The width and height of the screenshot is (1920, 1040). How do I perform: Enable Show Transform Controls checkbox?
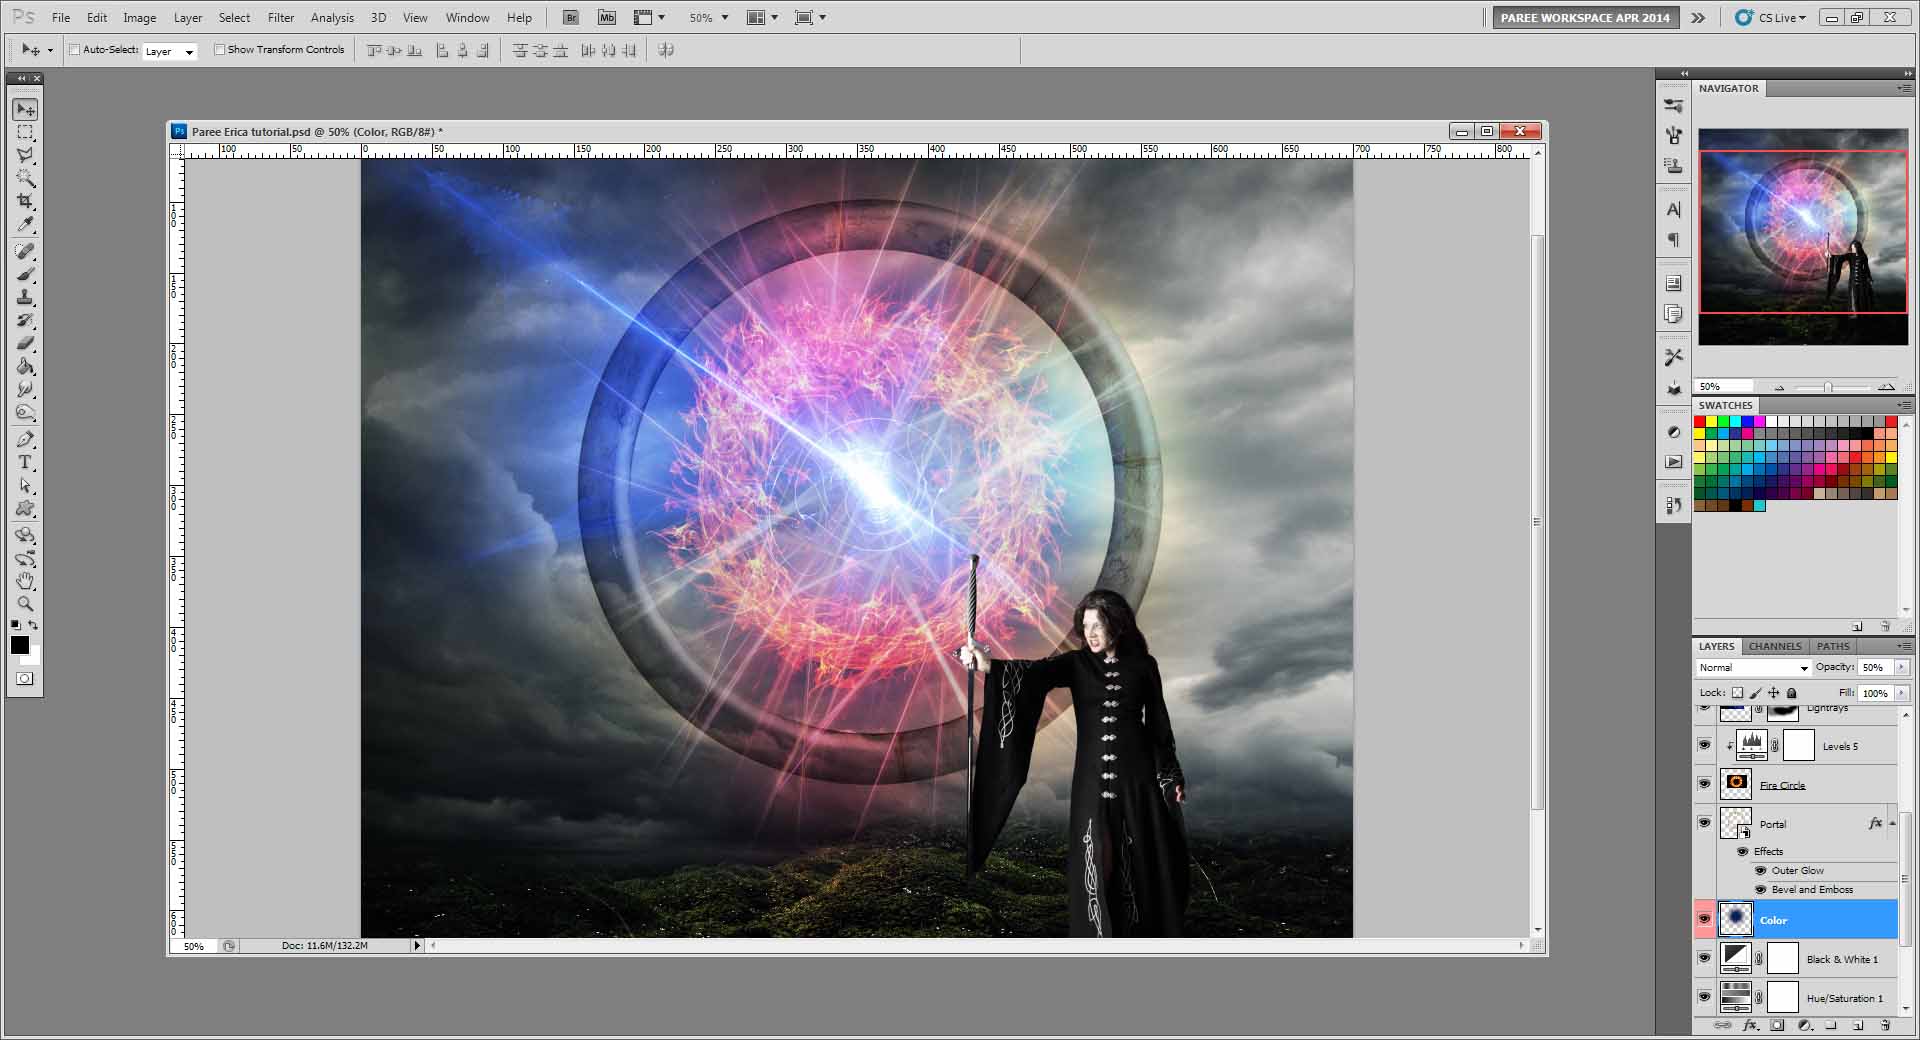(x=219, y=50)
